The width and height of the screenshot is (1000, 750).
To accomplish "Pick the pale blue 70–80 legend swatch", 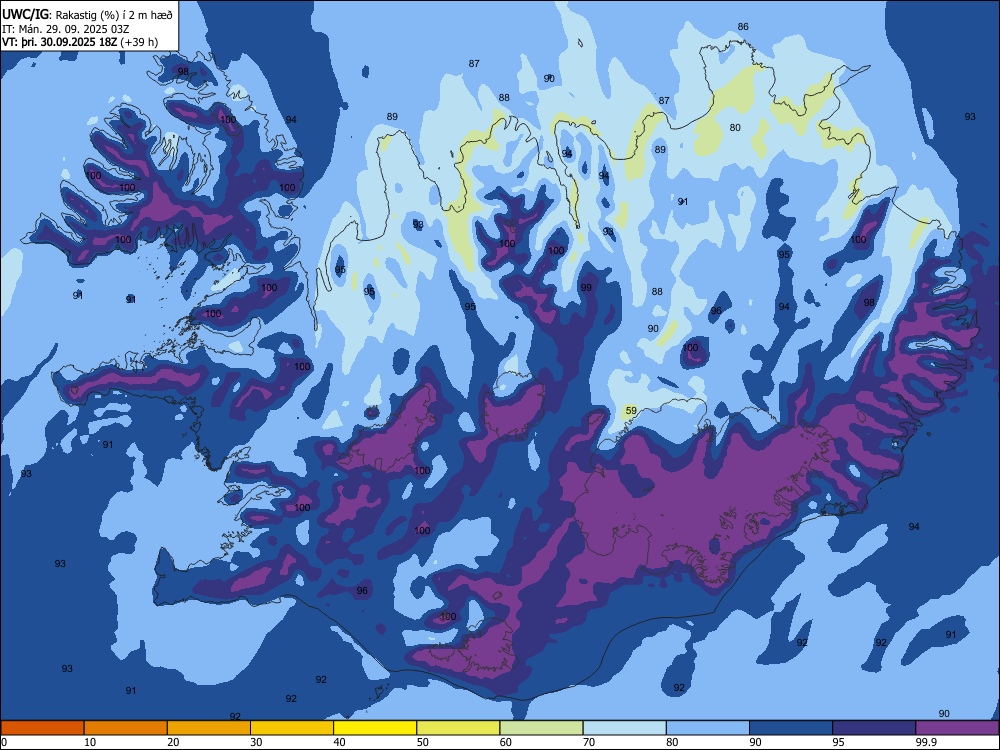I will (x=624, y=728).
